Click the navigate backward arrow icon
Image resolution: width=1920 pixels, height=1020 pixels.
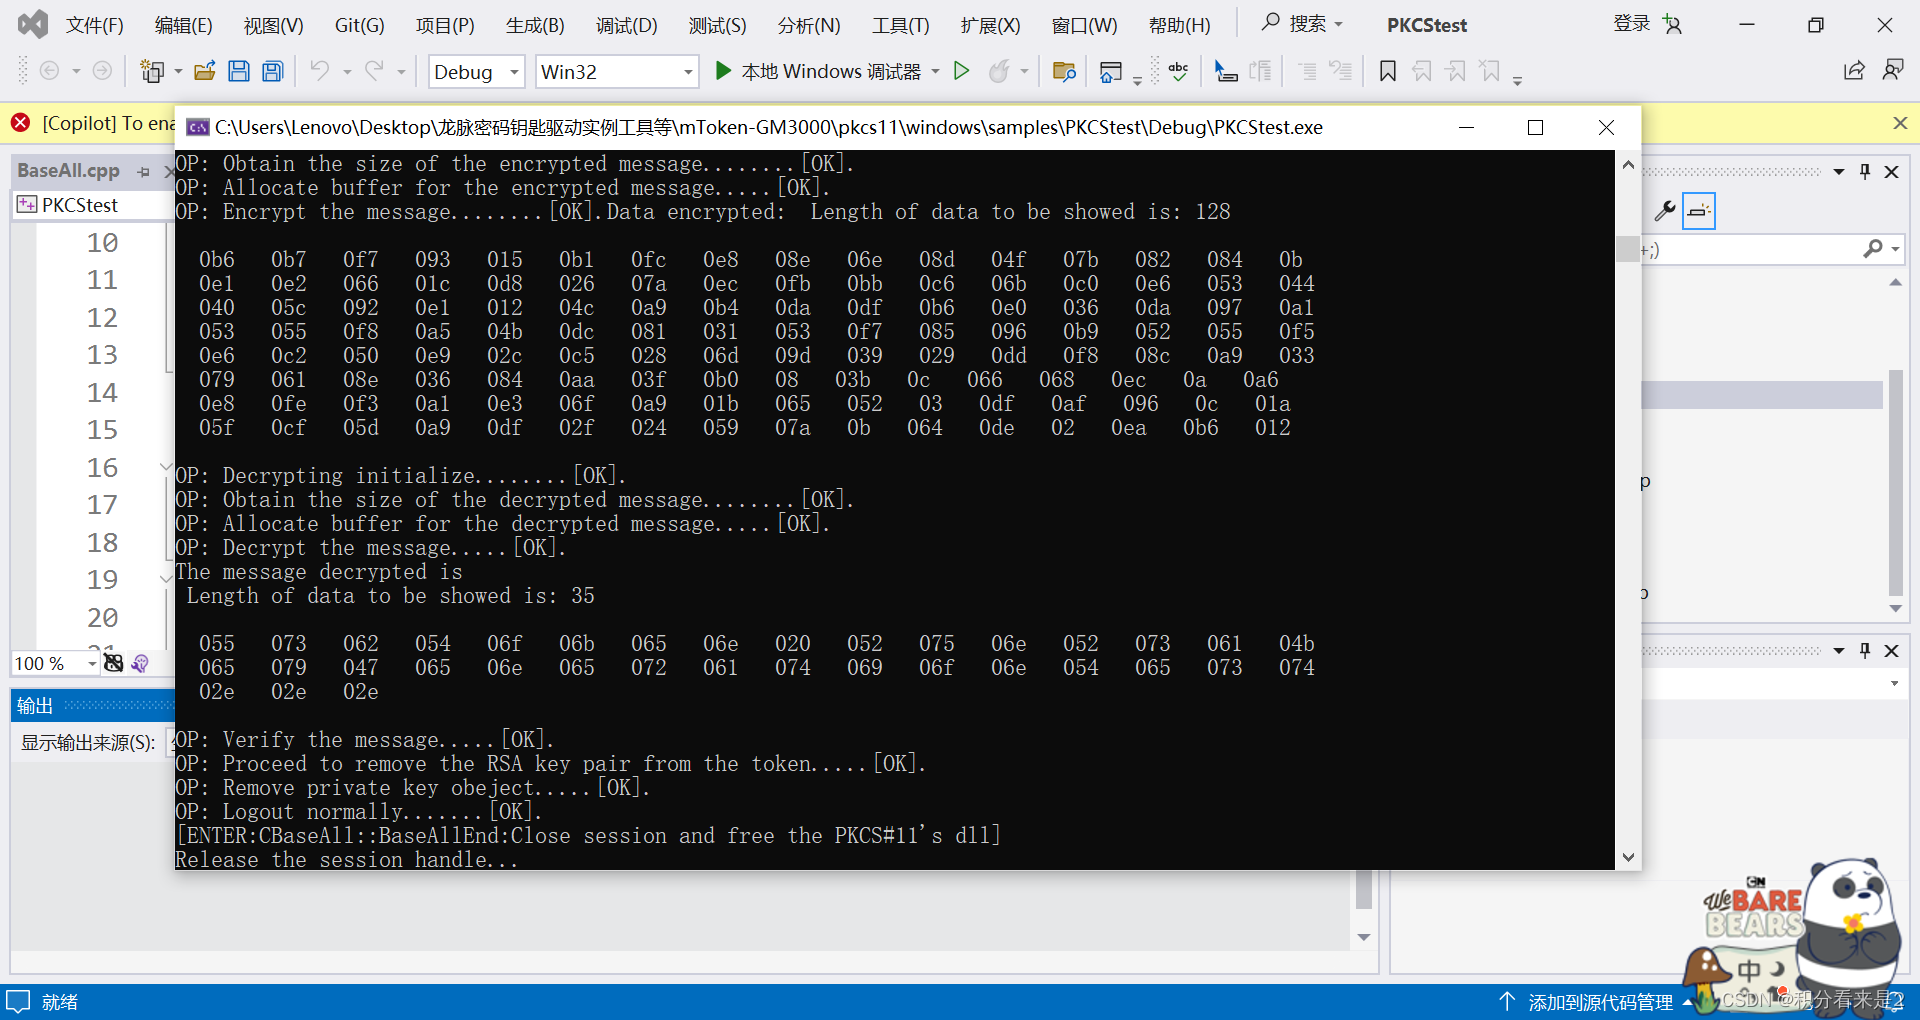pyautogui.click(x=49, y=71)
